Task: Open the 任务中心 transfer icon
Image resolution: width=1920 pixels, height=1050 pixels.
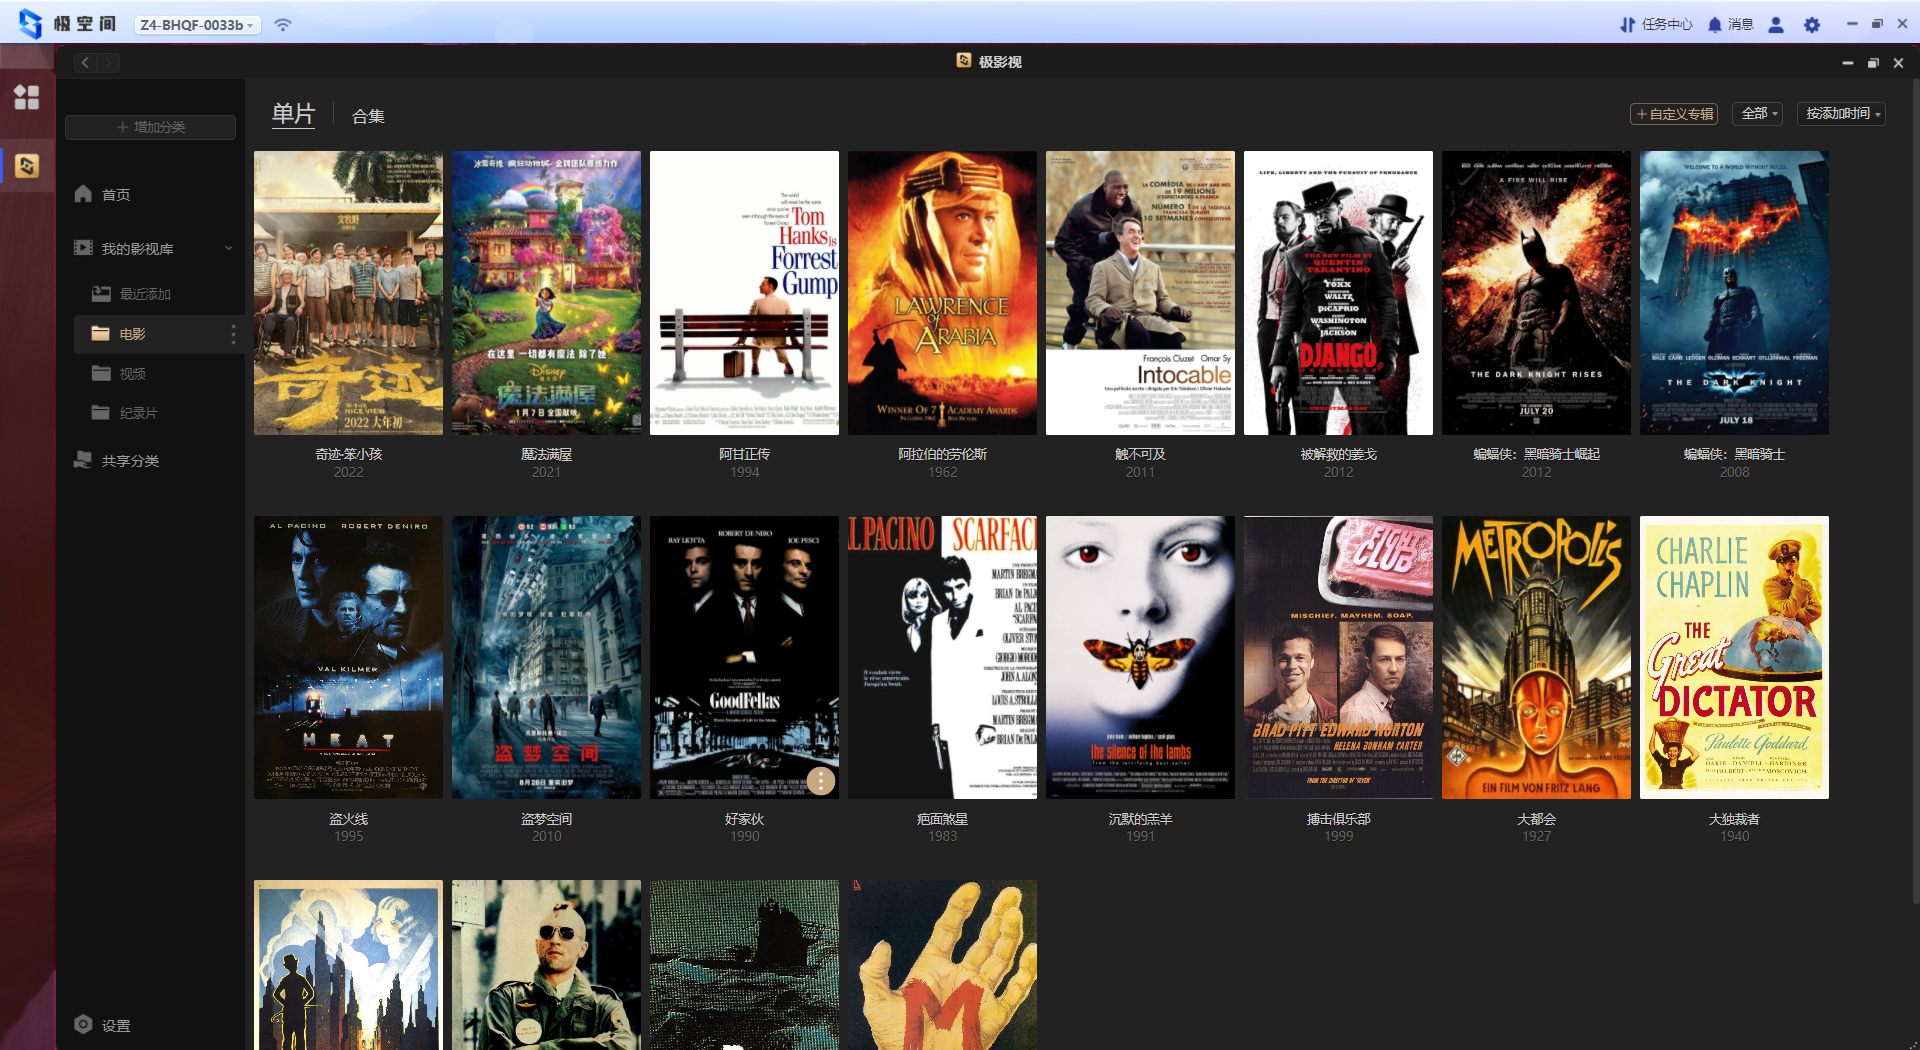Action: coord(1627,25)
